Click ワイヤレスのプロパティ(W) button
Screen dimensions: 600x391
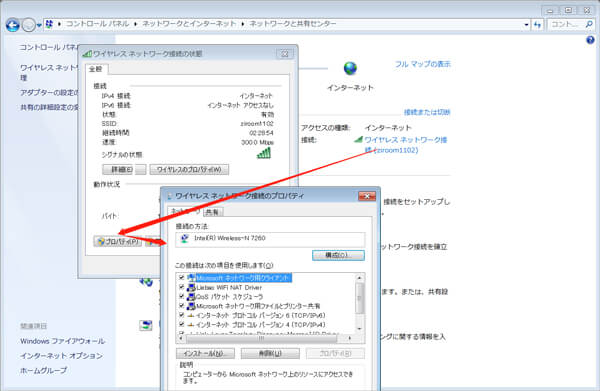point(189,169)
